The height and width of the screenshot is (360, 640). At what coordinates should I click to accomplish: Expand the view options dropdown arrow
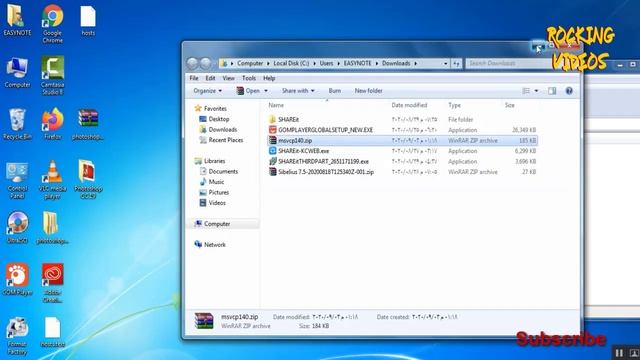click(x=536, y=91)
